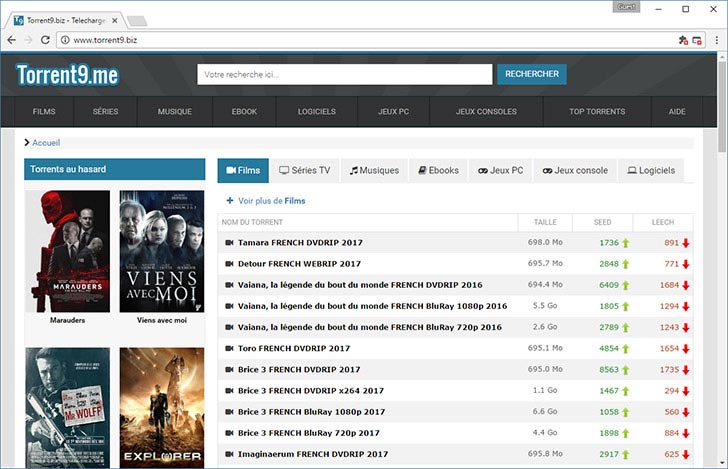Click the Voir plus de Films link
The width and height of the screenshot is (728, 469).
(272, 201)
